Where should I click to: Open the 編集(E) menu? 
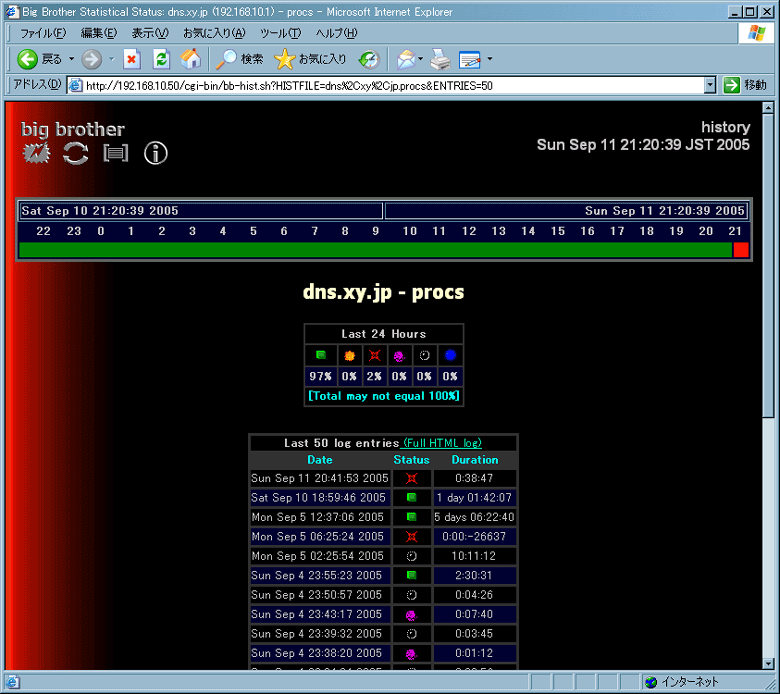tap(98, 33)
